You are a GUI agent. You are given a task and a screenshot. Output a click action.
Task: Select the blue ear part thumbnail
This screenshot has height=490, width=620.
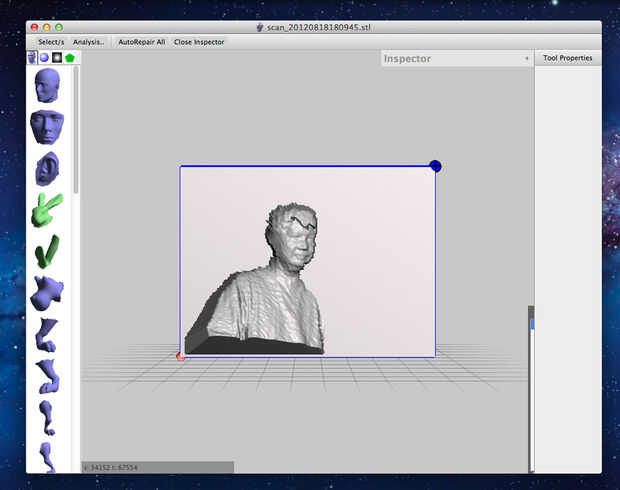click(x=46, y=168)
